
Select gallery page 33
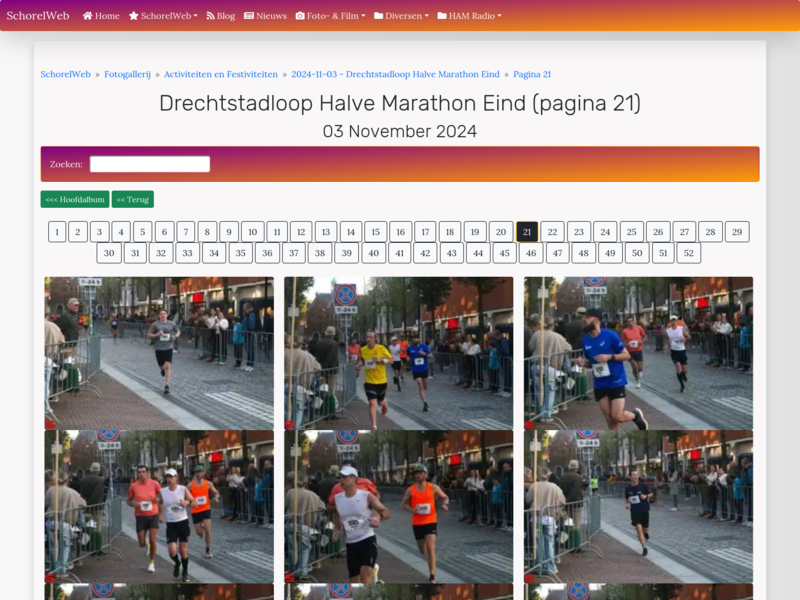click(x=188, y=253)
